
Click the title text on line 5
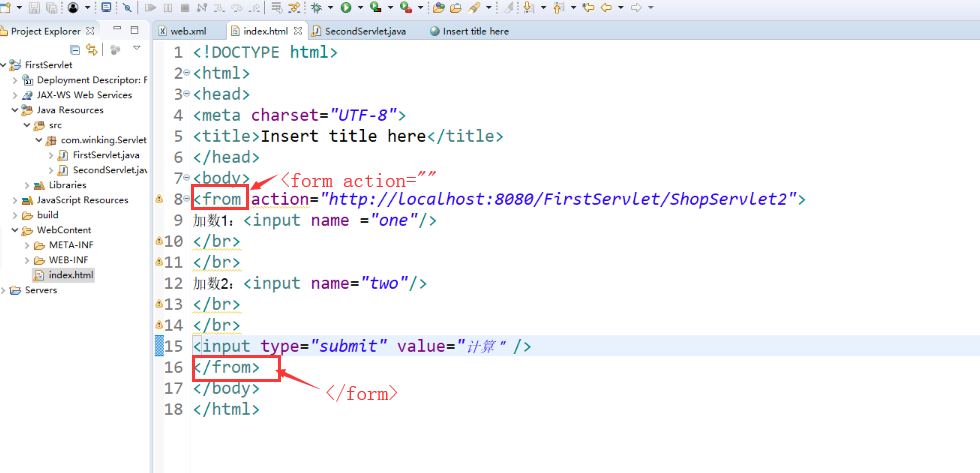[x=343, y=136]
